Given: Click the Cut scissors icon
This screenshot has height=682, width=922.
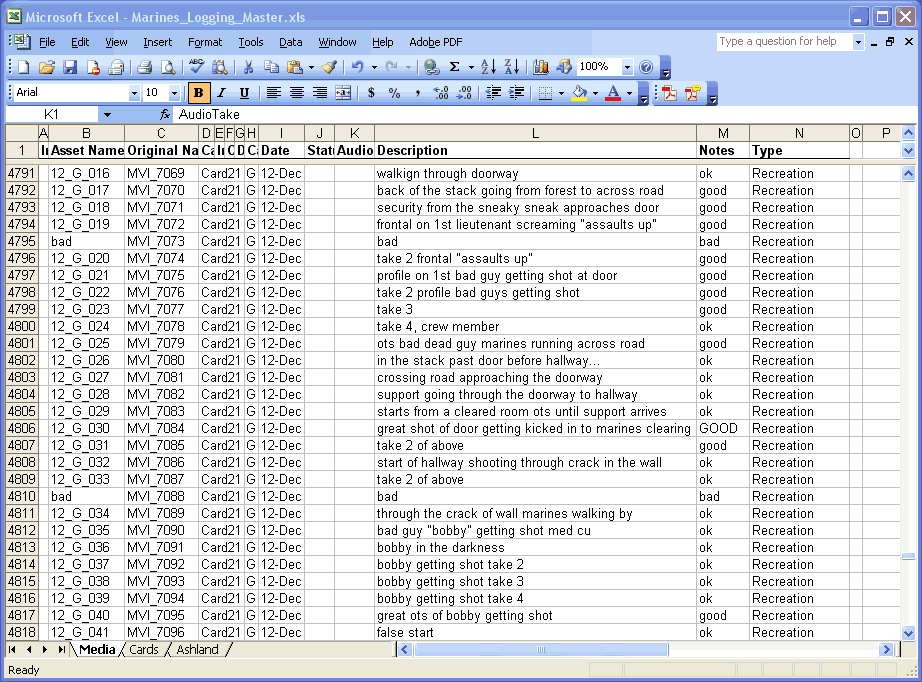Looking at the screenshot, I should 248,67.
